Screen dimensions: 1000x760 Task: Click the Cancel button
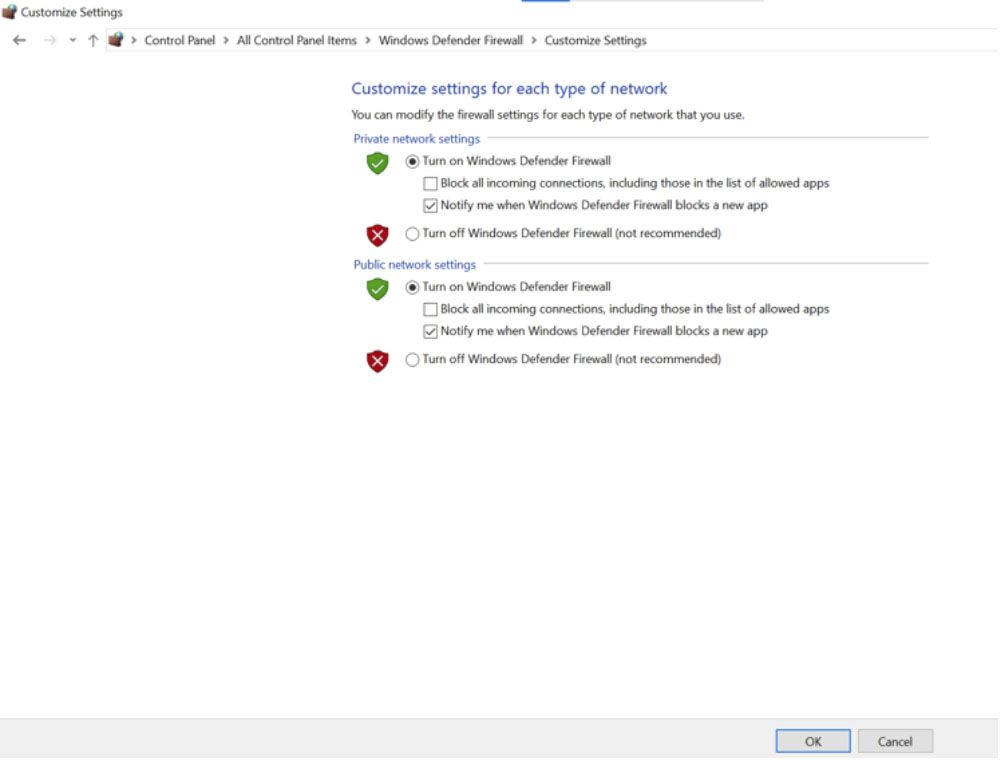895,741
